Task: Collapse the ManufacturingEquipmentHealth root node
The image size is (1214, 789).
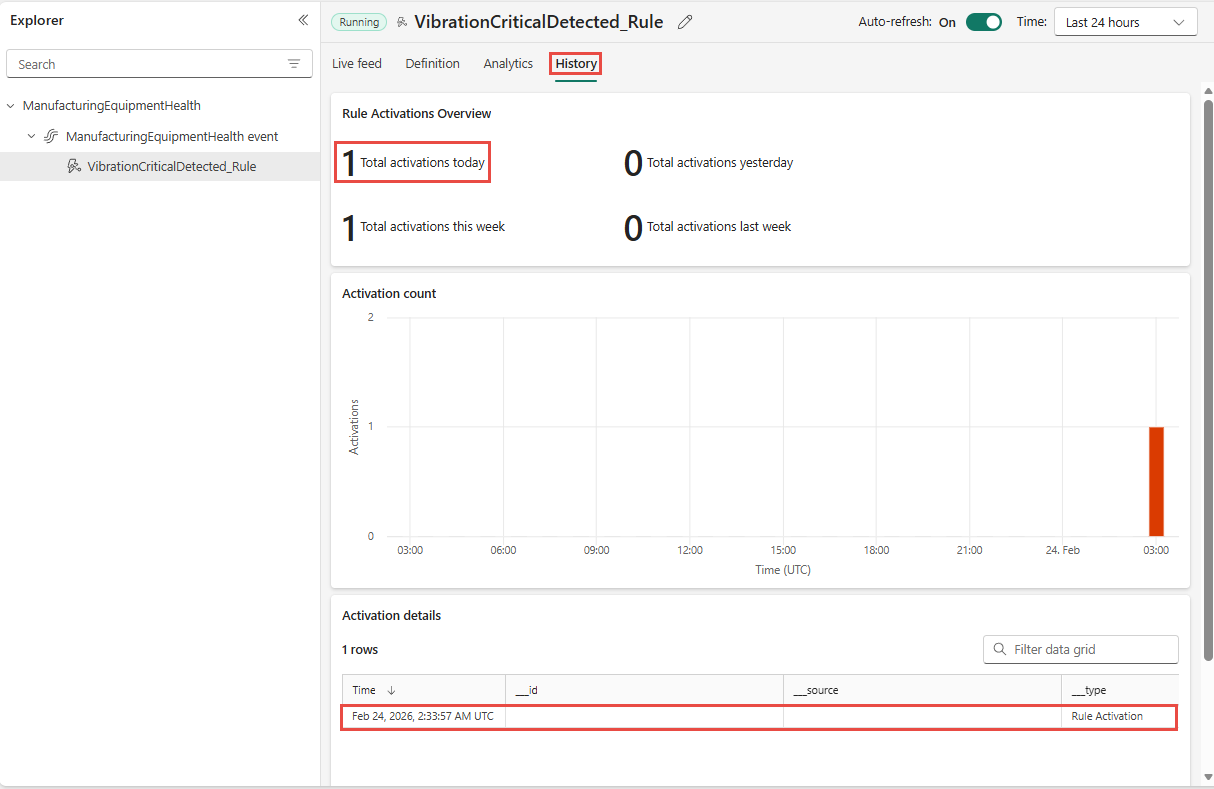Action: (x=12, y=106)
